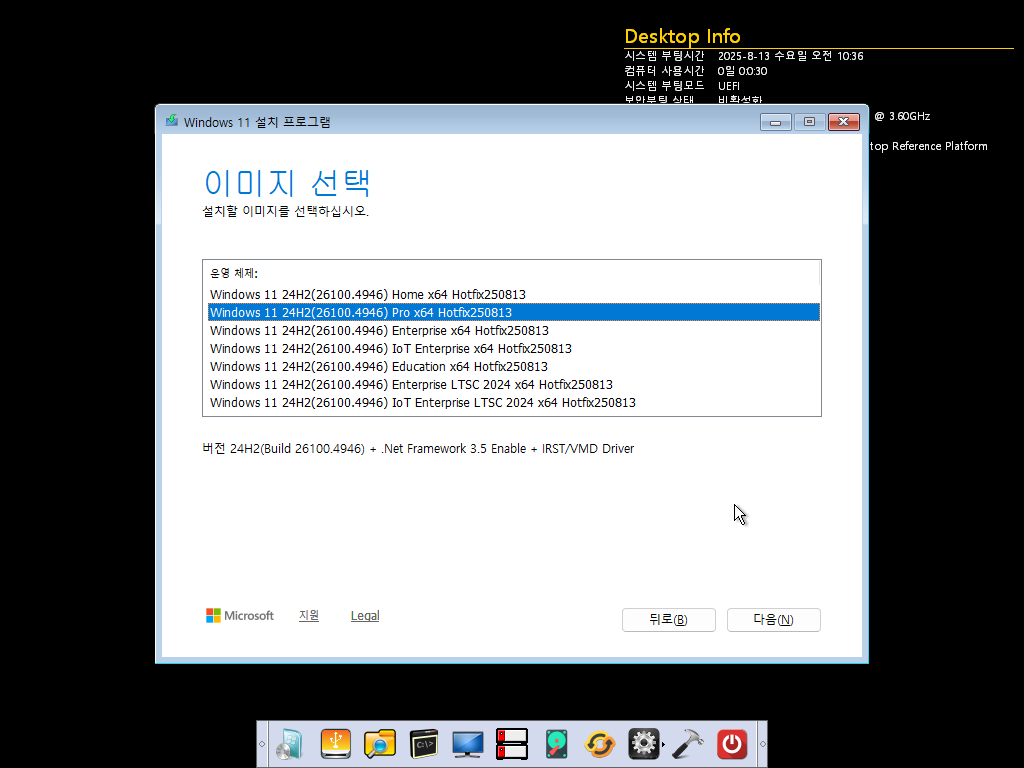Select IoT Enterprise x64 Hotfix250813 entry
Viewport: 1024px width, 768px height.
point(513,348)
